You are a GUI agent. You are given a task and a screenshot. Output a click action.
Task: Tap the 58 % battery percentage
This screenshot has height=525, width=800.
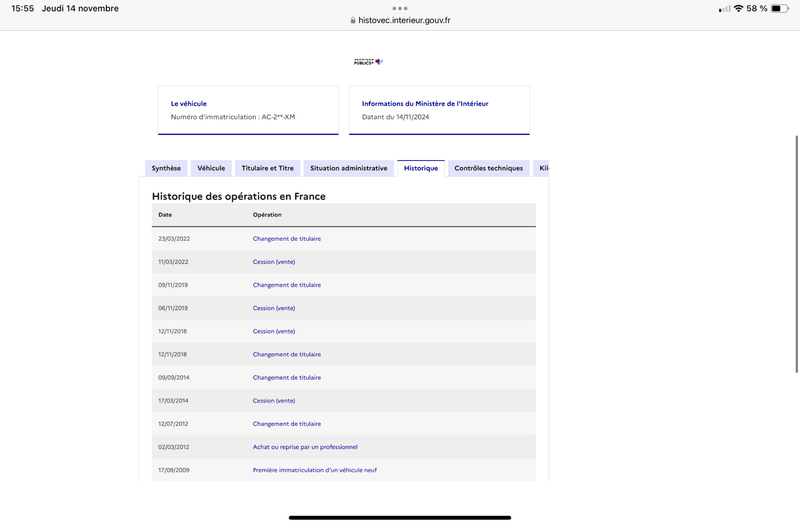(x=757, y=9)
